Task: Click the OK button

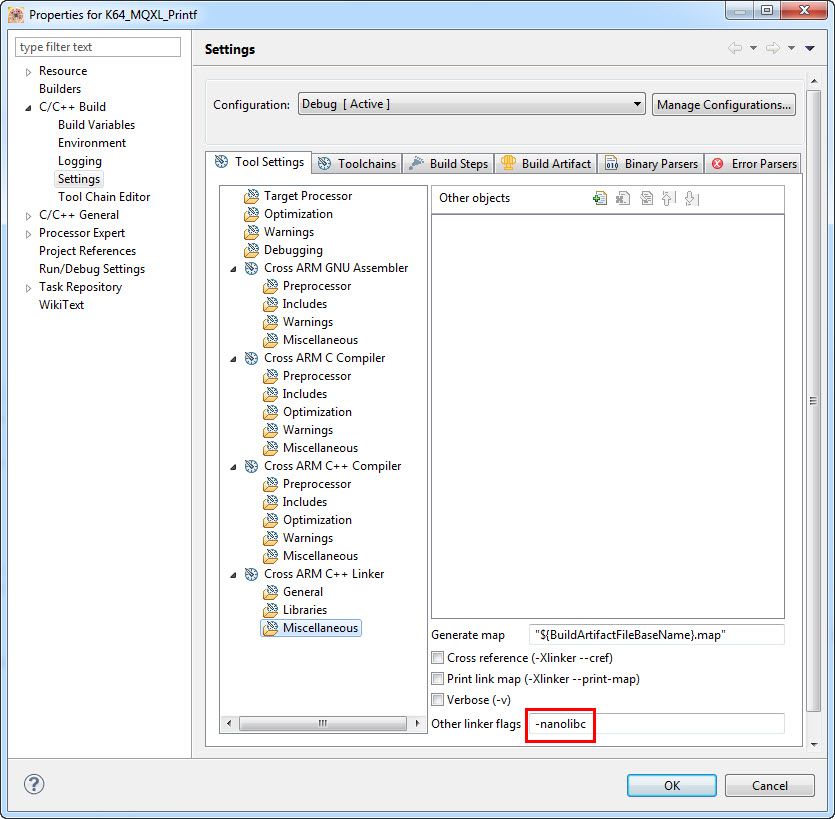Action: (672, 785)
